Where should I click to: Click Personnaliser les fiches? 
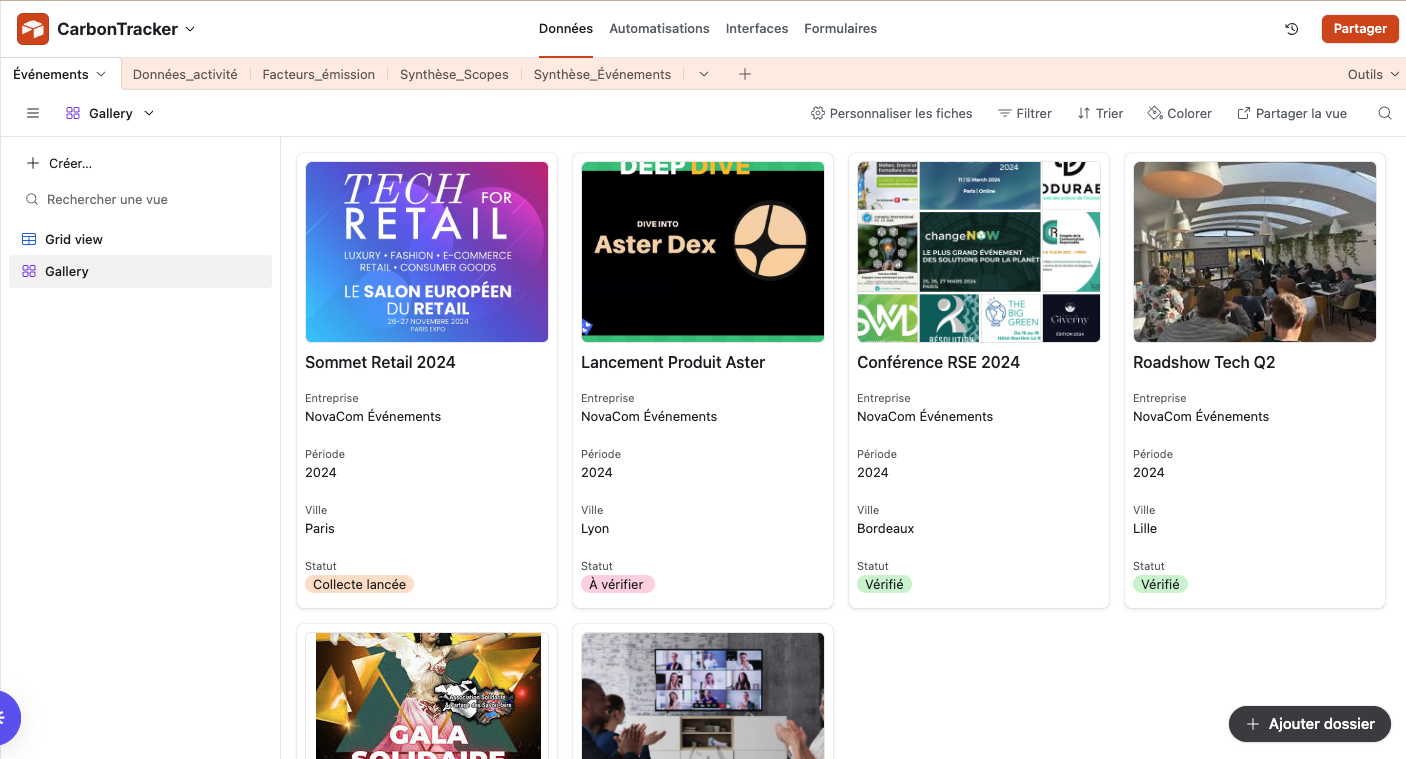pyautogui.click(x=891, y=113)
